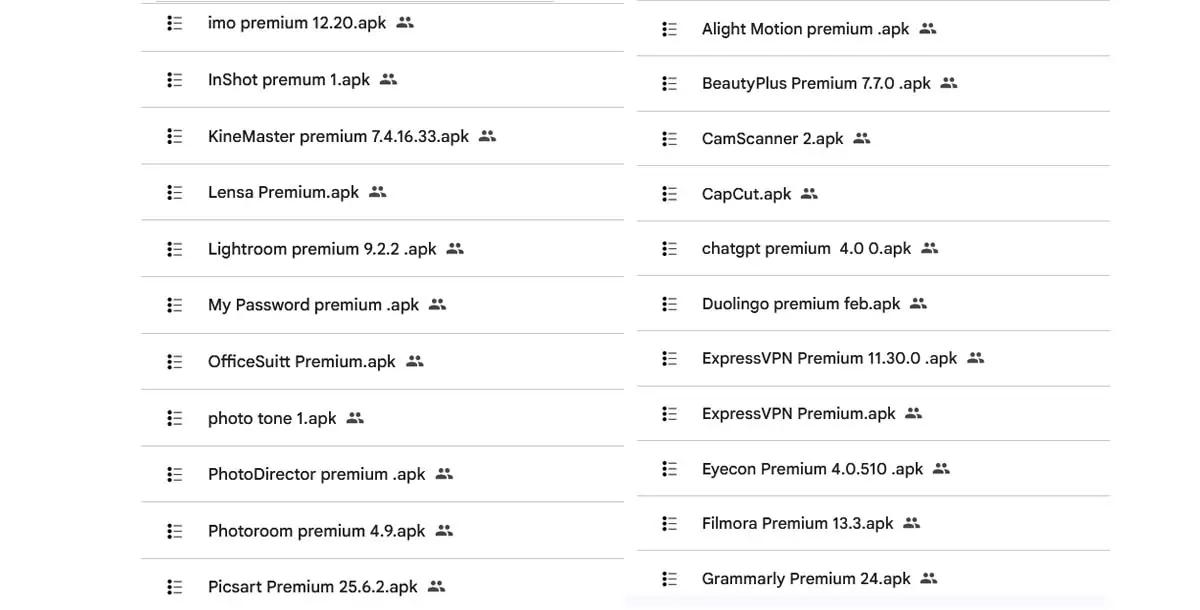Open BeautyPlus Premium 7.7.0 .apk
Screen dimensions: 1200x610
[816, 84]
